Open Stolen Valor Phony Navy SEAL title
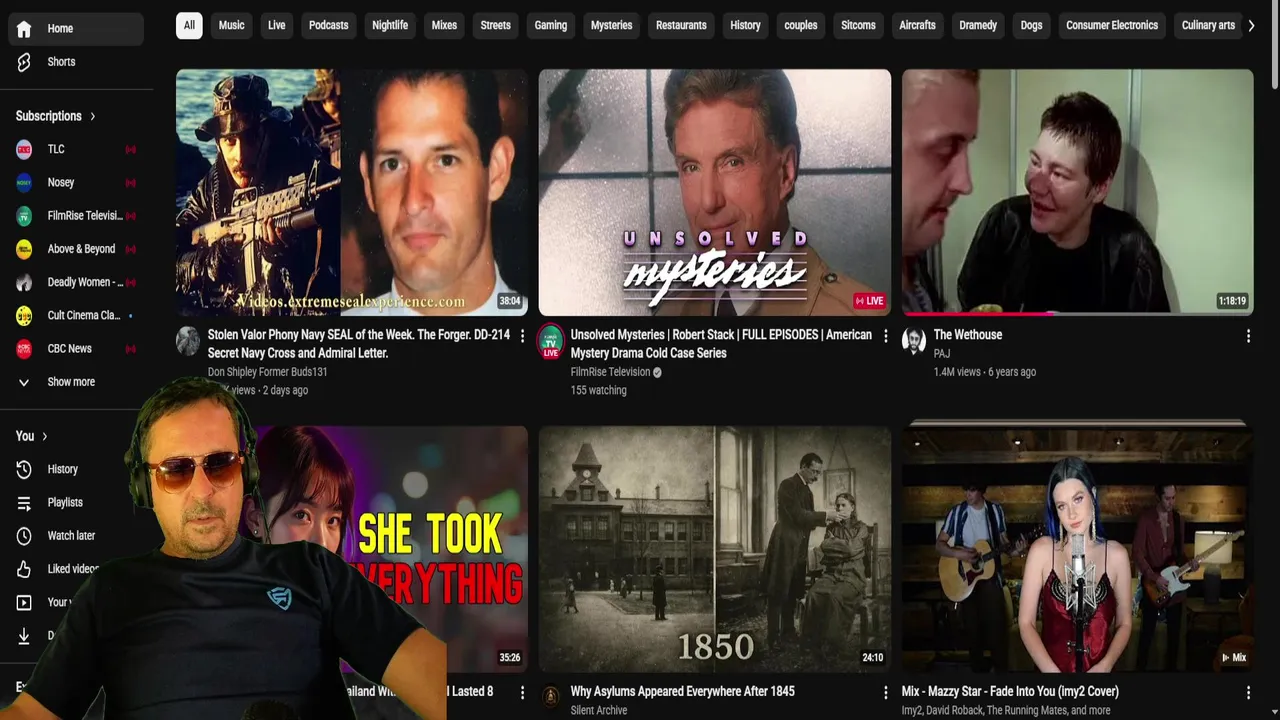The height and width of the screenshot is (720, 1280). coord(359,344)
